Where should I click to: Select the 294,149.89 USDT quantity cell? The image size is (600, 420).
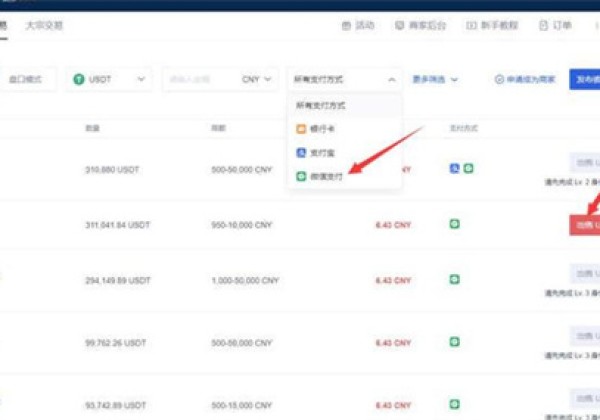click(118, 281)
